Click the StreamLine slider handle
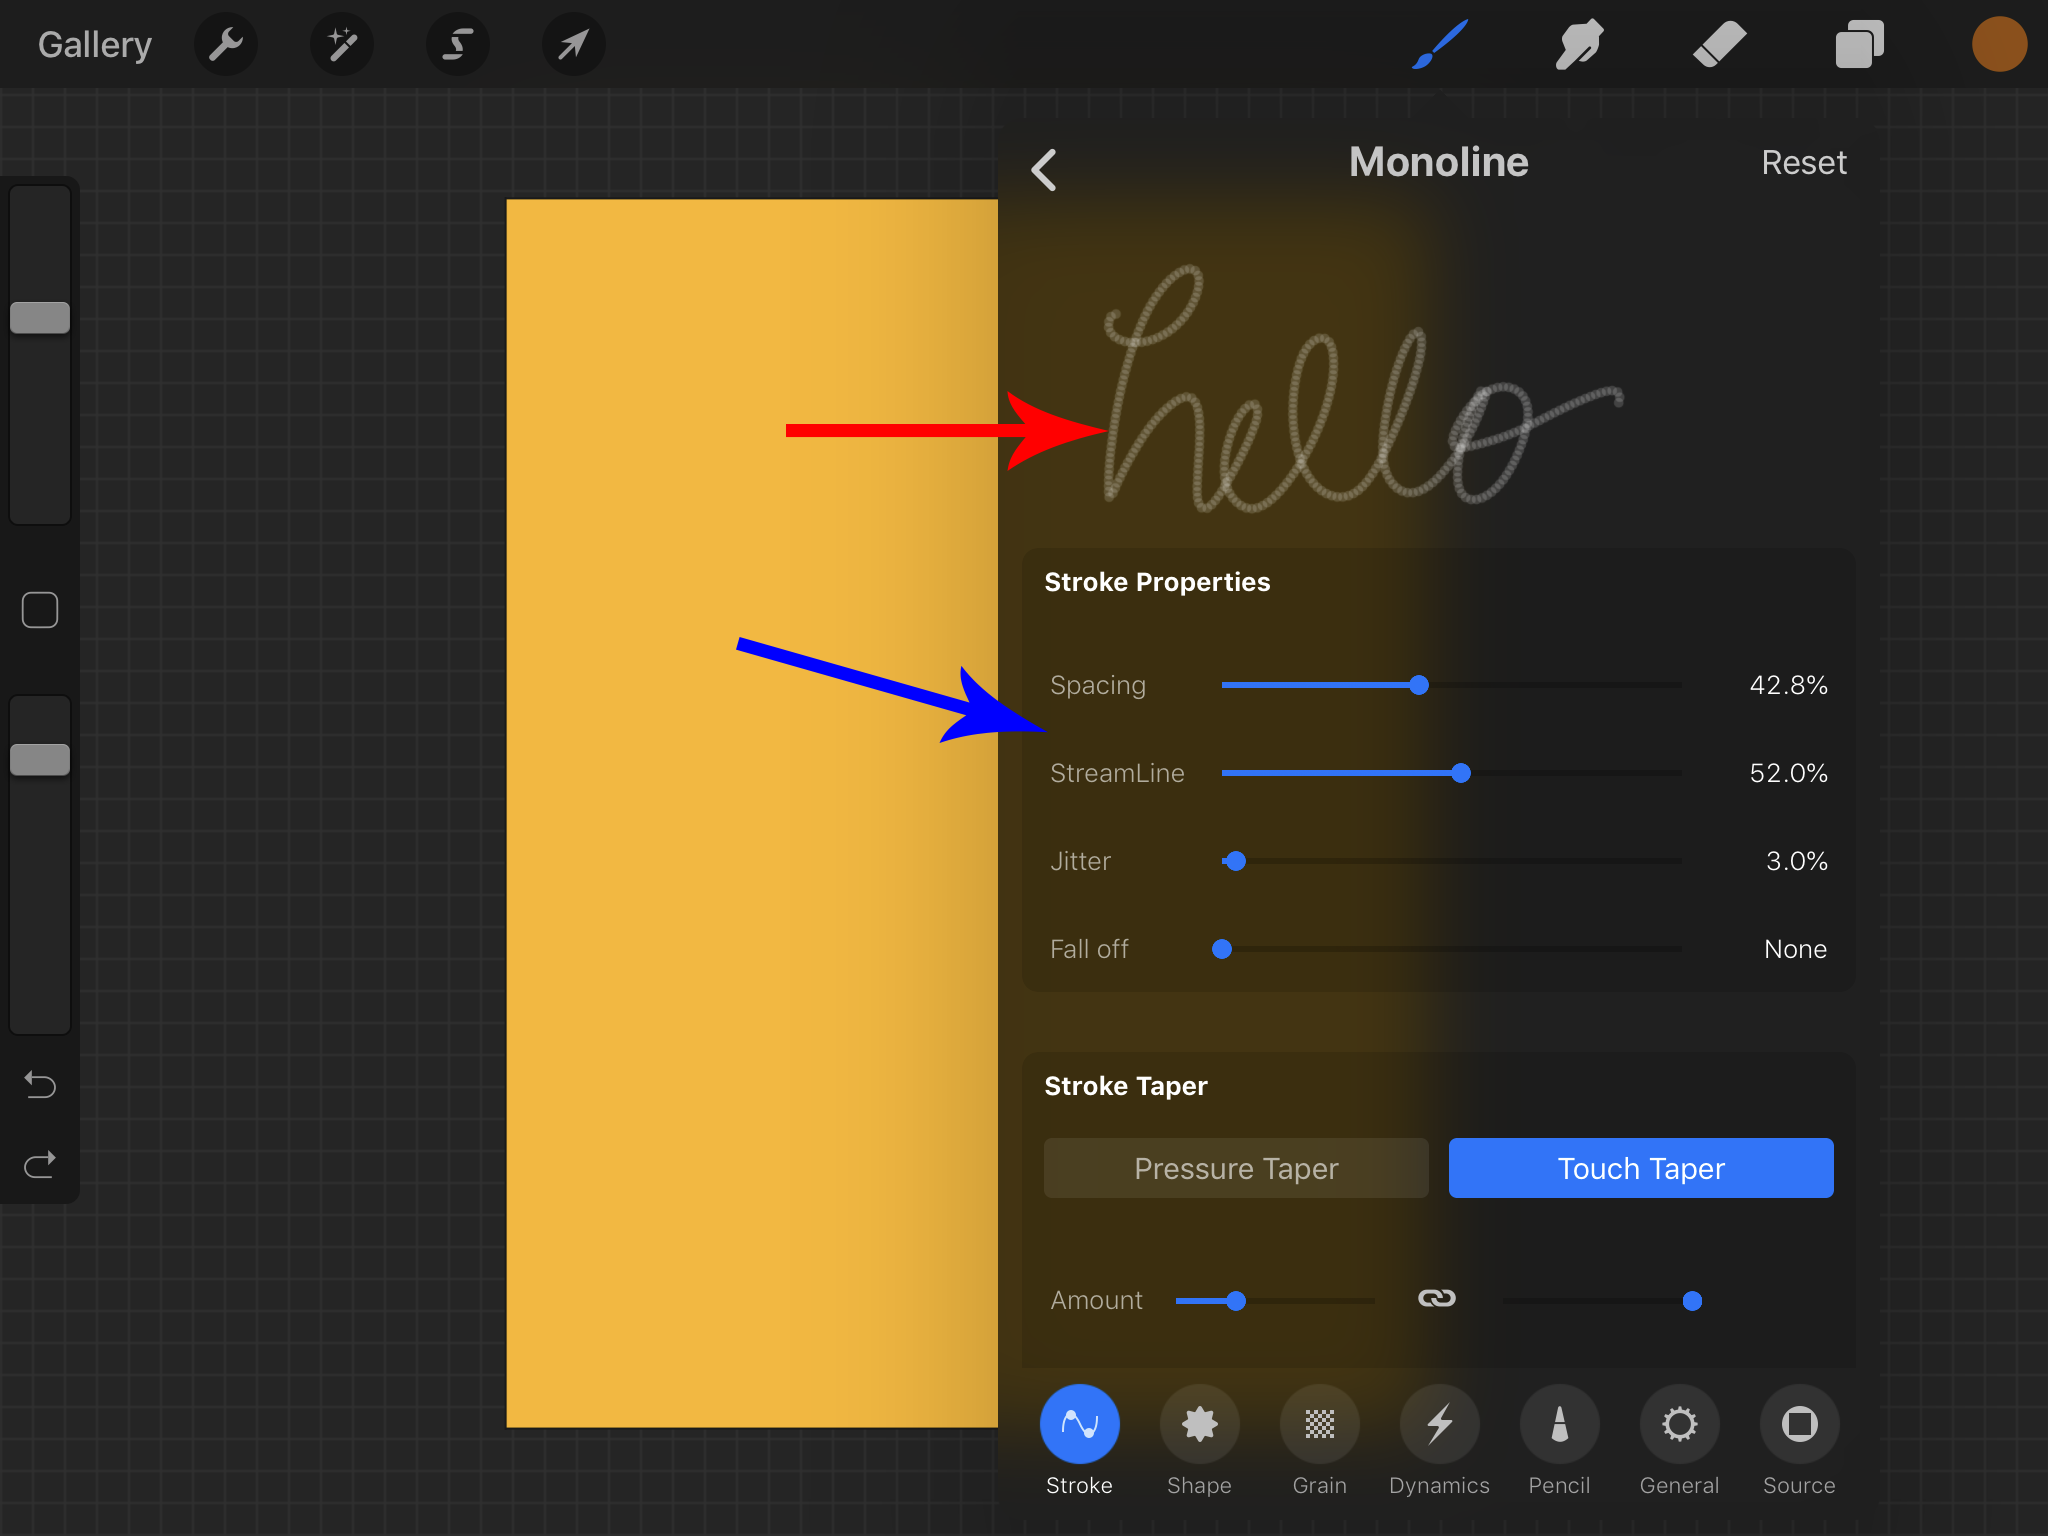 (1461, 773)
